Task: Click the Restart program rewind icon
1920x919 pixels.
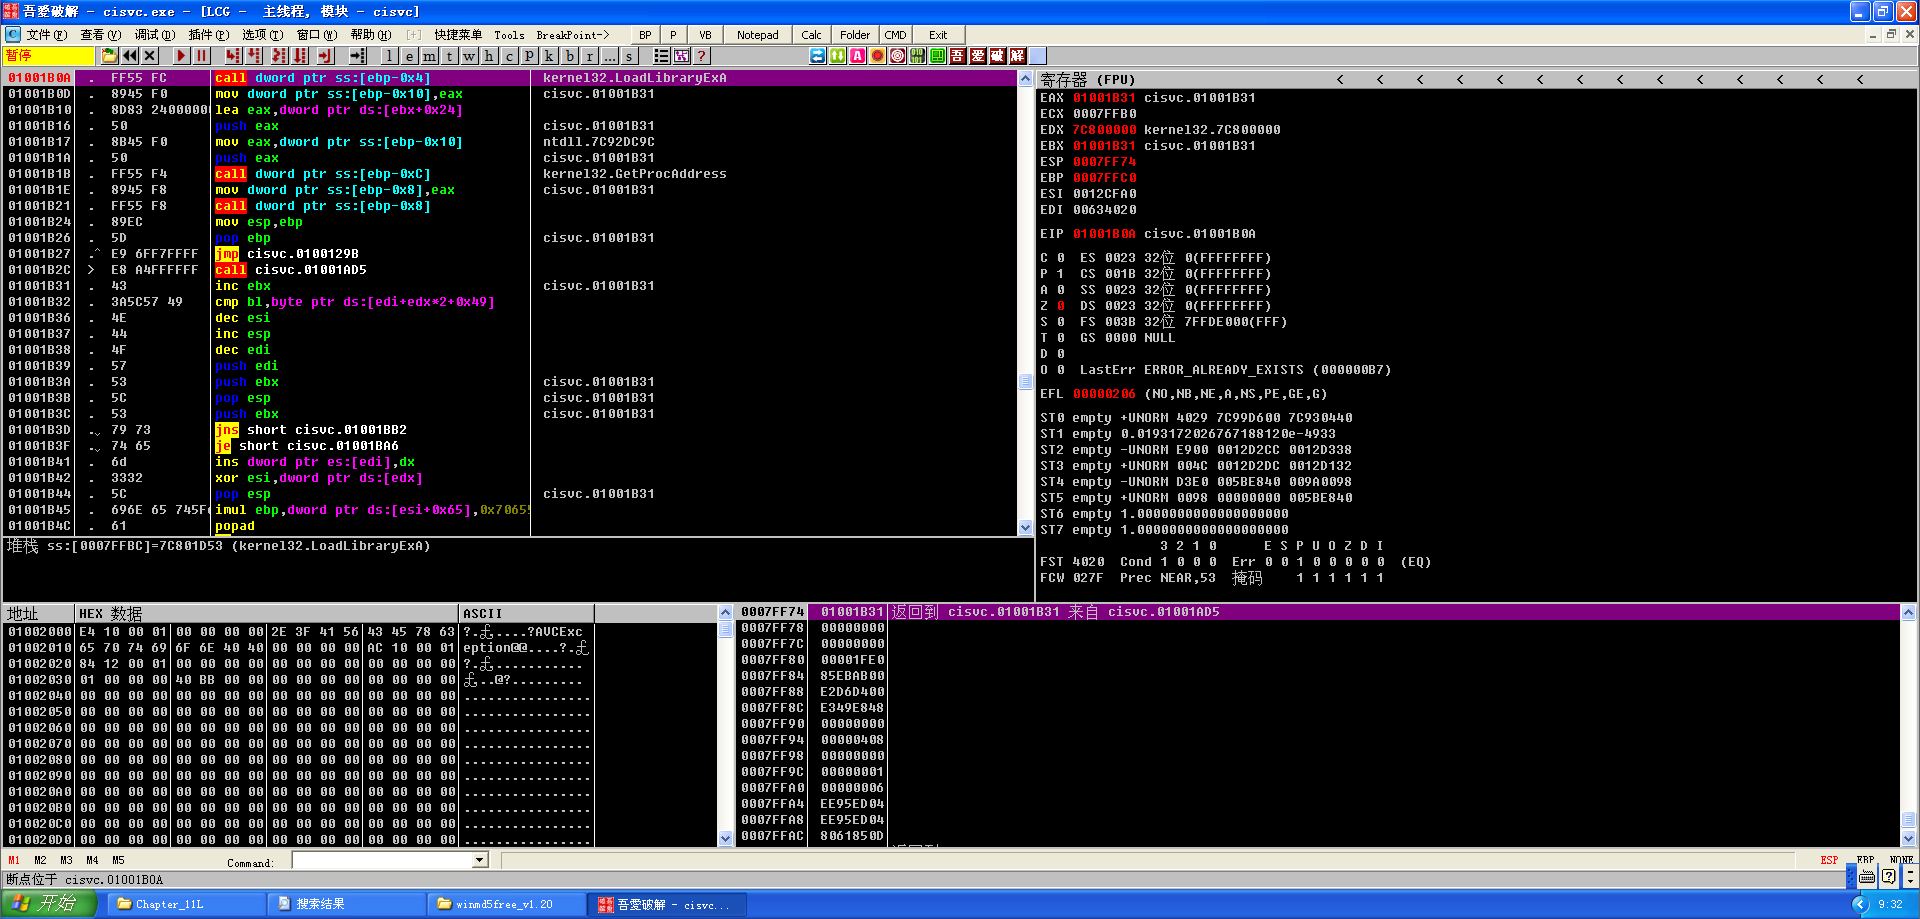Action: 130,56
